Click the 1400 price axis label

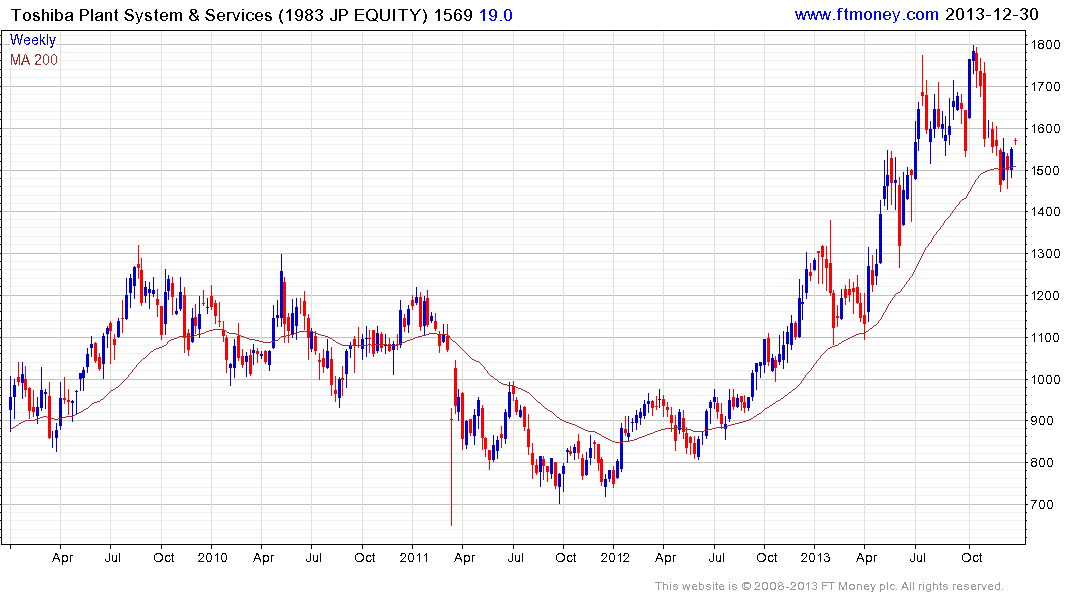click(x=1046, y=212)
